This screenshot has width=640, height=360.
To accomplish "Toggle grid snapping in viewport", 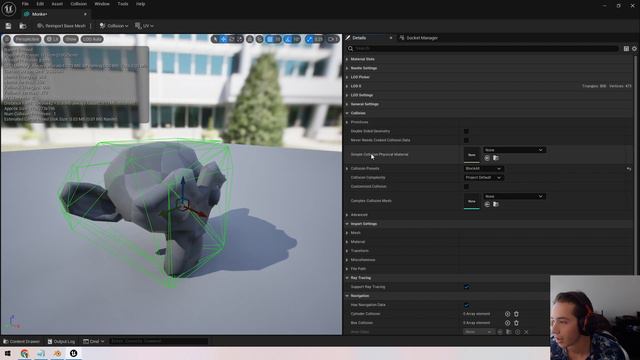I will (x=269, y=39).
